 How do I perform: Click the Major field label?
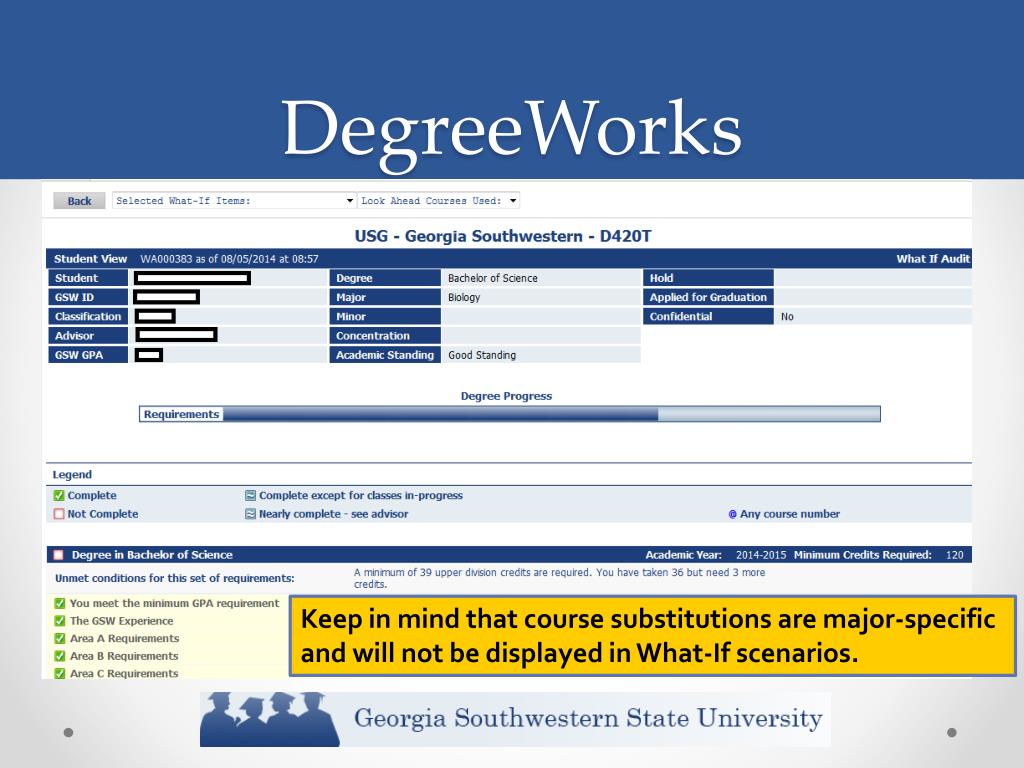pos(385,297)
